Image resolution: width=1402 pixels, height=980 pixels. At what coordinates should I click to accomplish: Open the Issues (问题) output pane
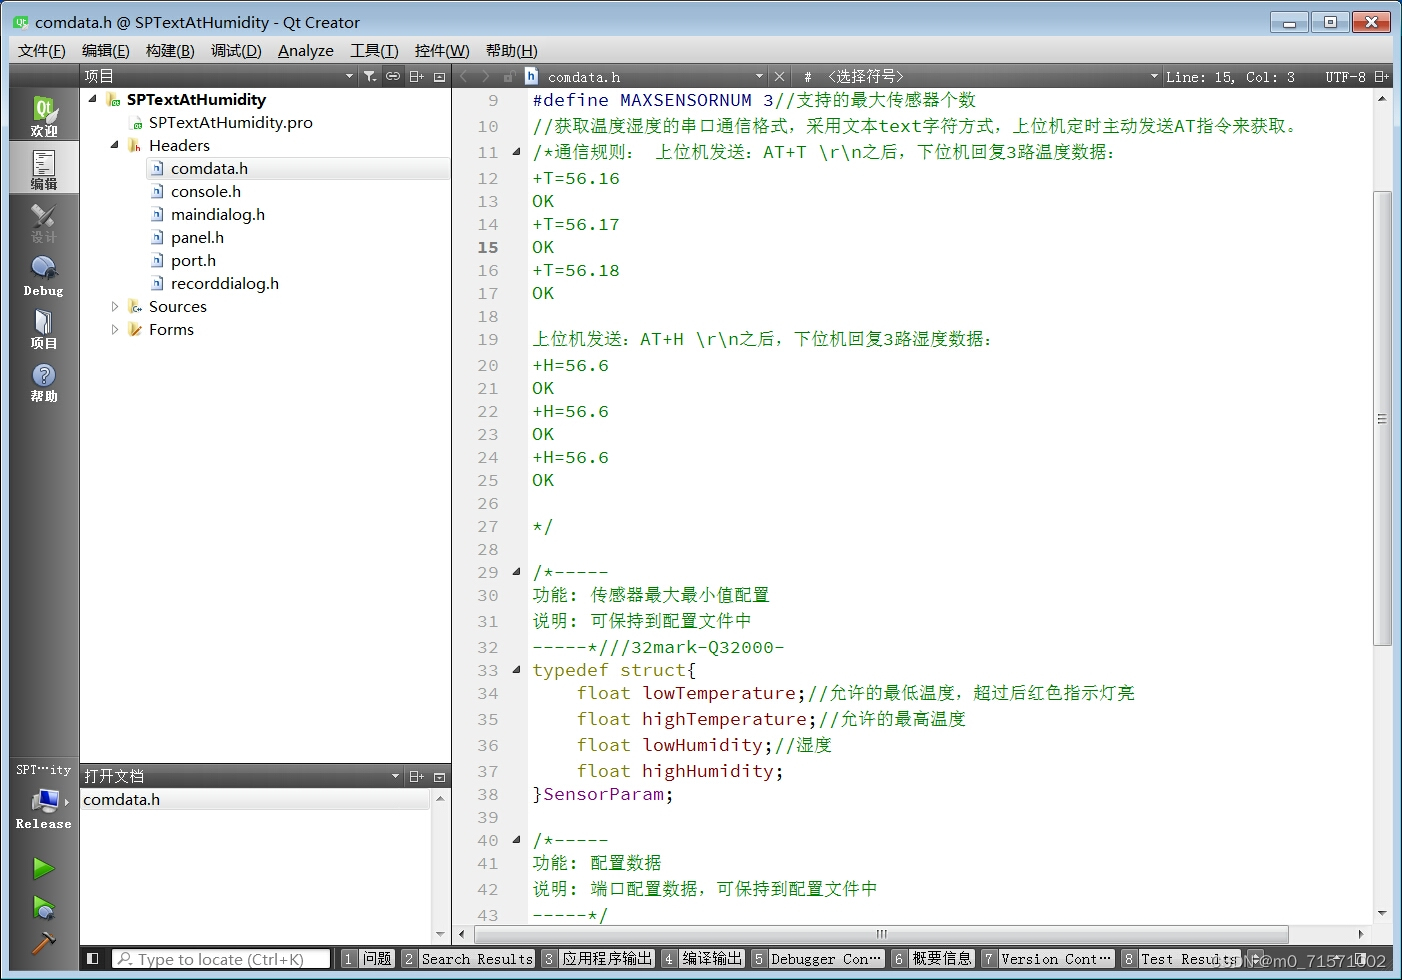(x=367, y=958)
